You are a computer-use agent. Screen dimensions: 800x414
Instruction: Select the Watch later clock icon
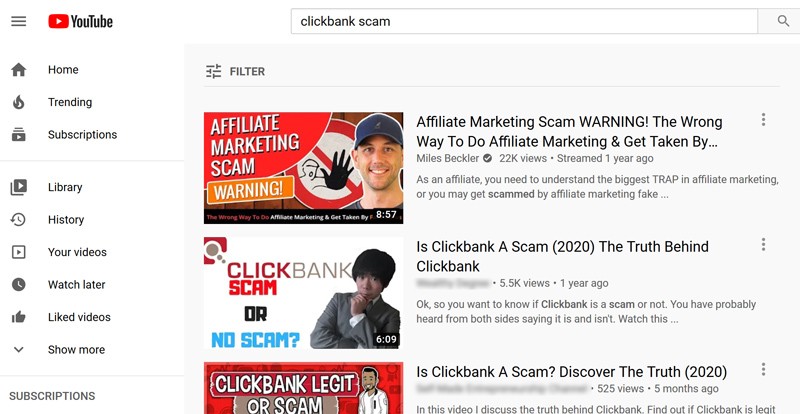[19, 284]
